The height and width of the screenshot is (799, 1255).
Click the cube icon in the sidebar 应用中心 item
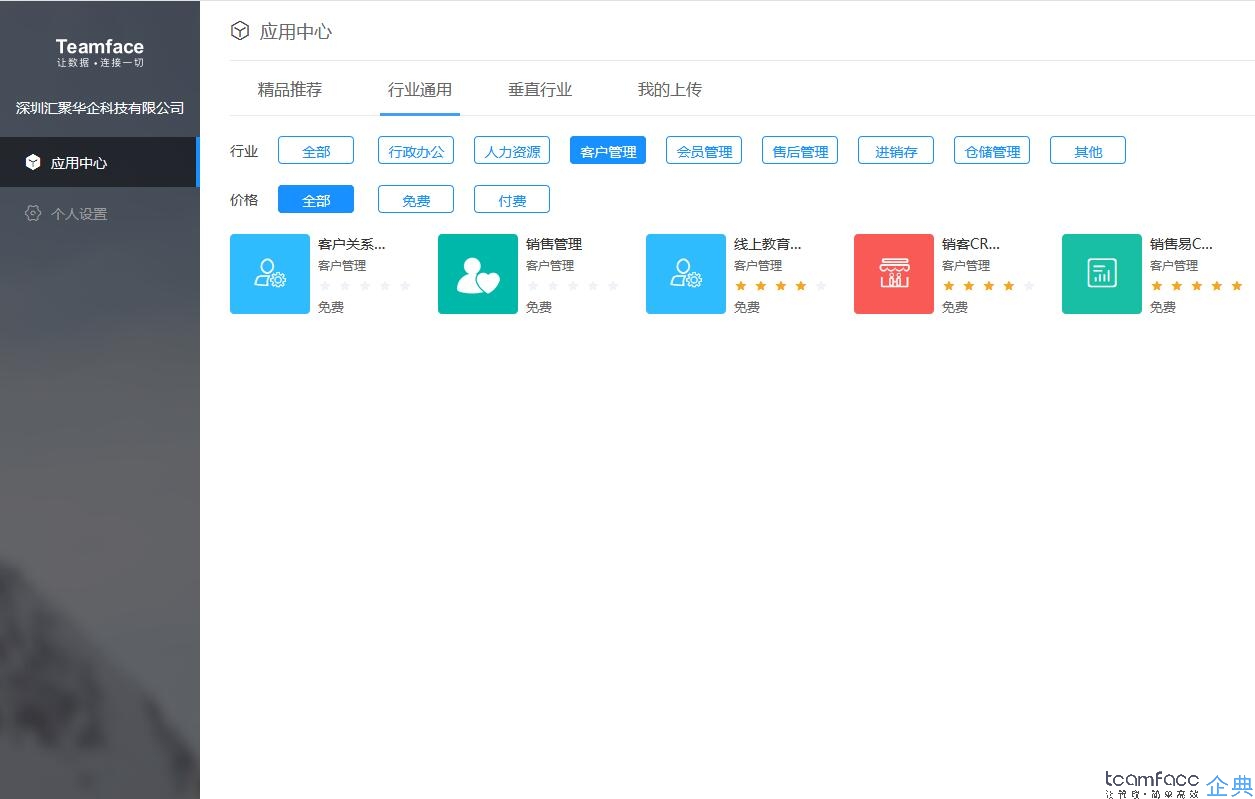tap(33, 162)
